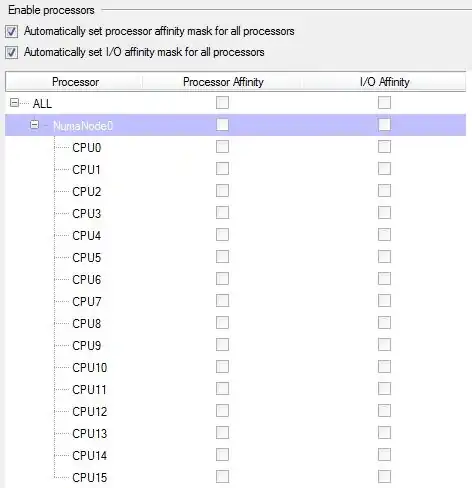Toggle I/O Affinity for NumaNode0

click(x=384, y=125)
